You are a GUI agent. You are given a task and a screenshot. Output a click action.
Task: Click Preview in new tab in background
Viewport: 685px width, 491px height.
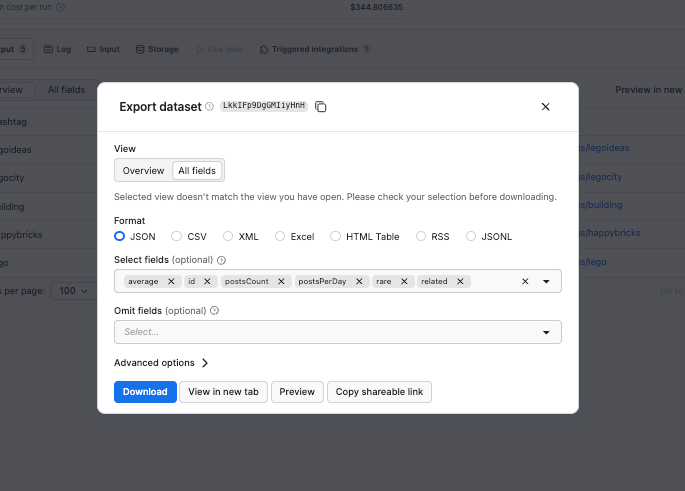click(650, 90)
